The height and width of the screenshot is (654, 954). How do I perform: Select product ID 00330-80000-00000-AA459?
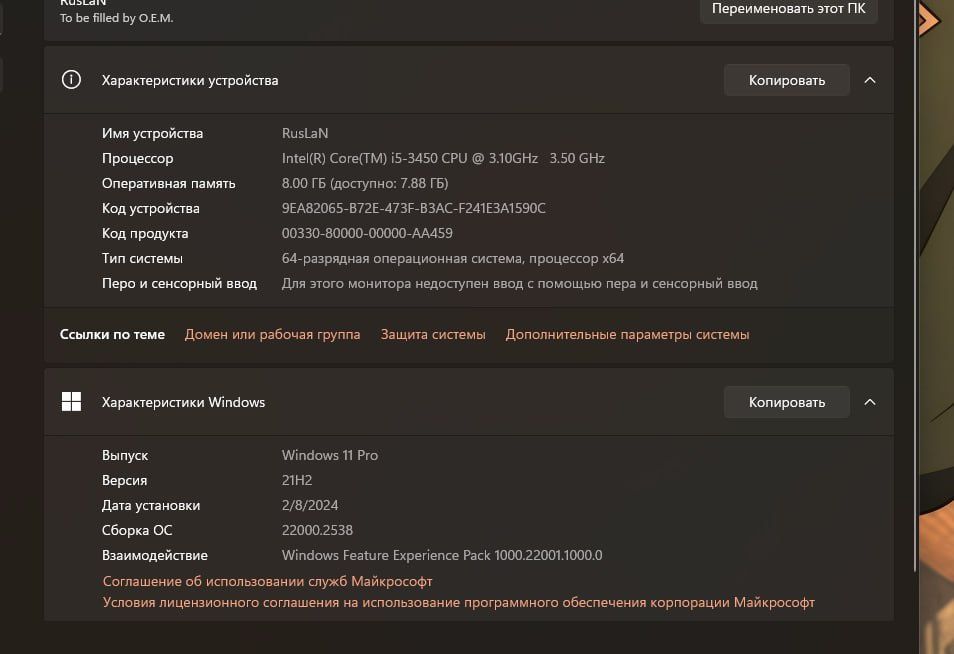coord(367,233)
